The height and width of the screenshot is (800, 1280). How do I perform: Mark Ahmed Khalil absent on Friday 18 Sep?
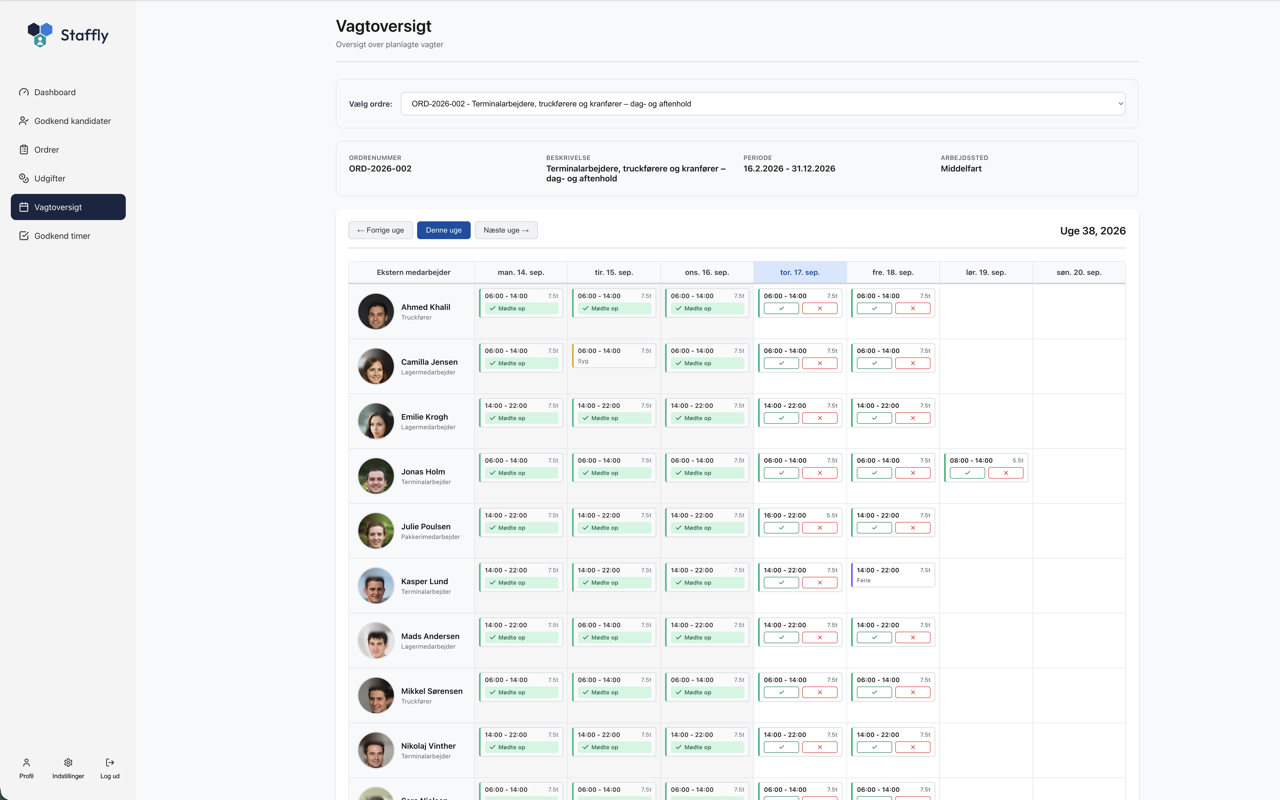[x=913, y=308]
